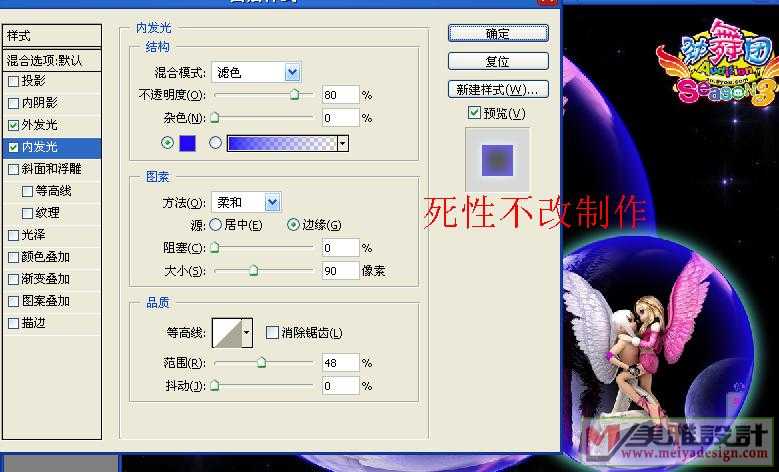Enable the 纹理 (Texture) checkbox
The height and width of the screenshot is (472, 779).
(27, 213)
